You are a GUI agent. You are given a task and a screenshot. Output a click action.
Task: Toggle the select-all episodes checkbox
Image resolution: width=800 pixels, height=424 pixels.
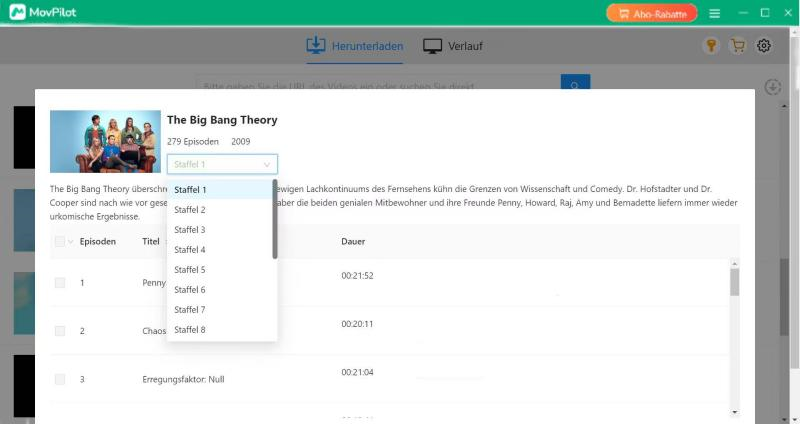point(60,241)
